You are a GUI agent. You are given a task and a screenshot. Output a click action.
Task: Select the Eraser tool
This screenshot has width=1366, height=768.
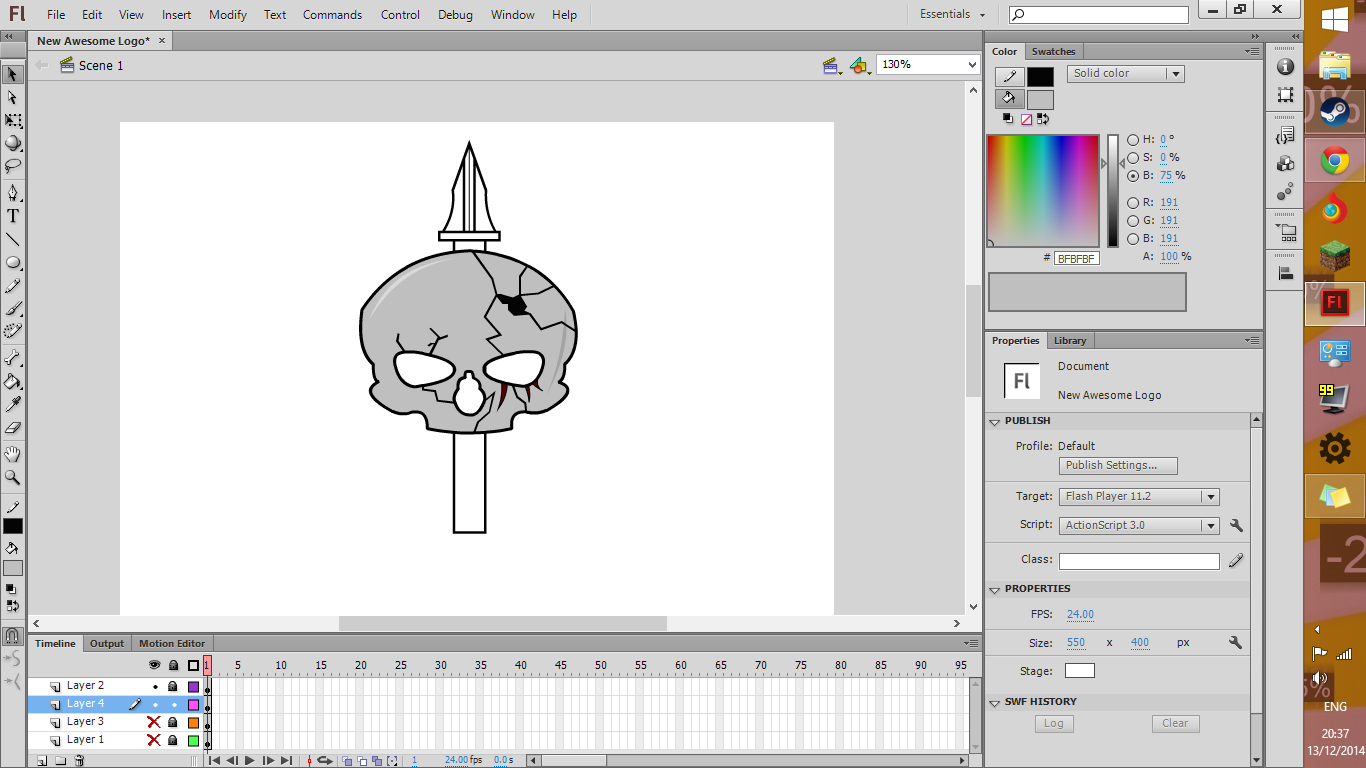tap(13, 427)
